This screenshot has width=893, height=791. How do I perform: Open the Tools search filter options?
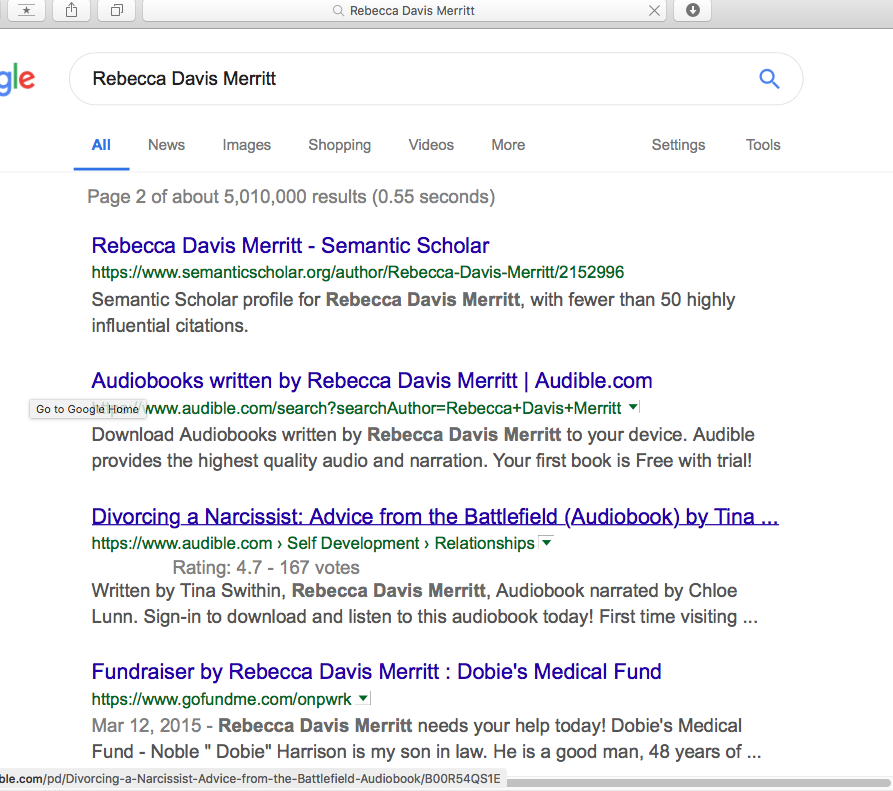pos(762,145)
